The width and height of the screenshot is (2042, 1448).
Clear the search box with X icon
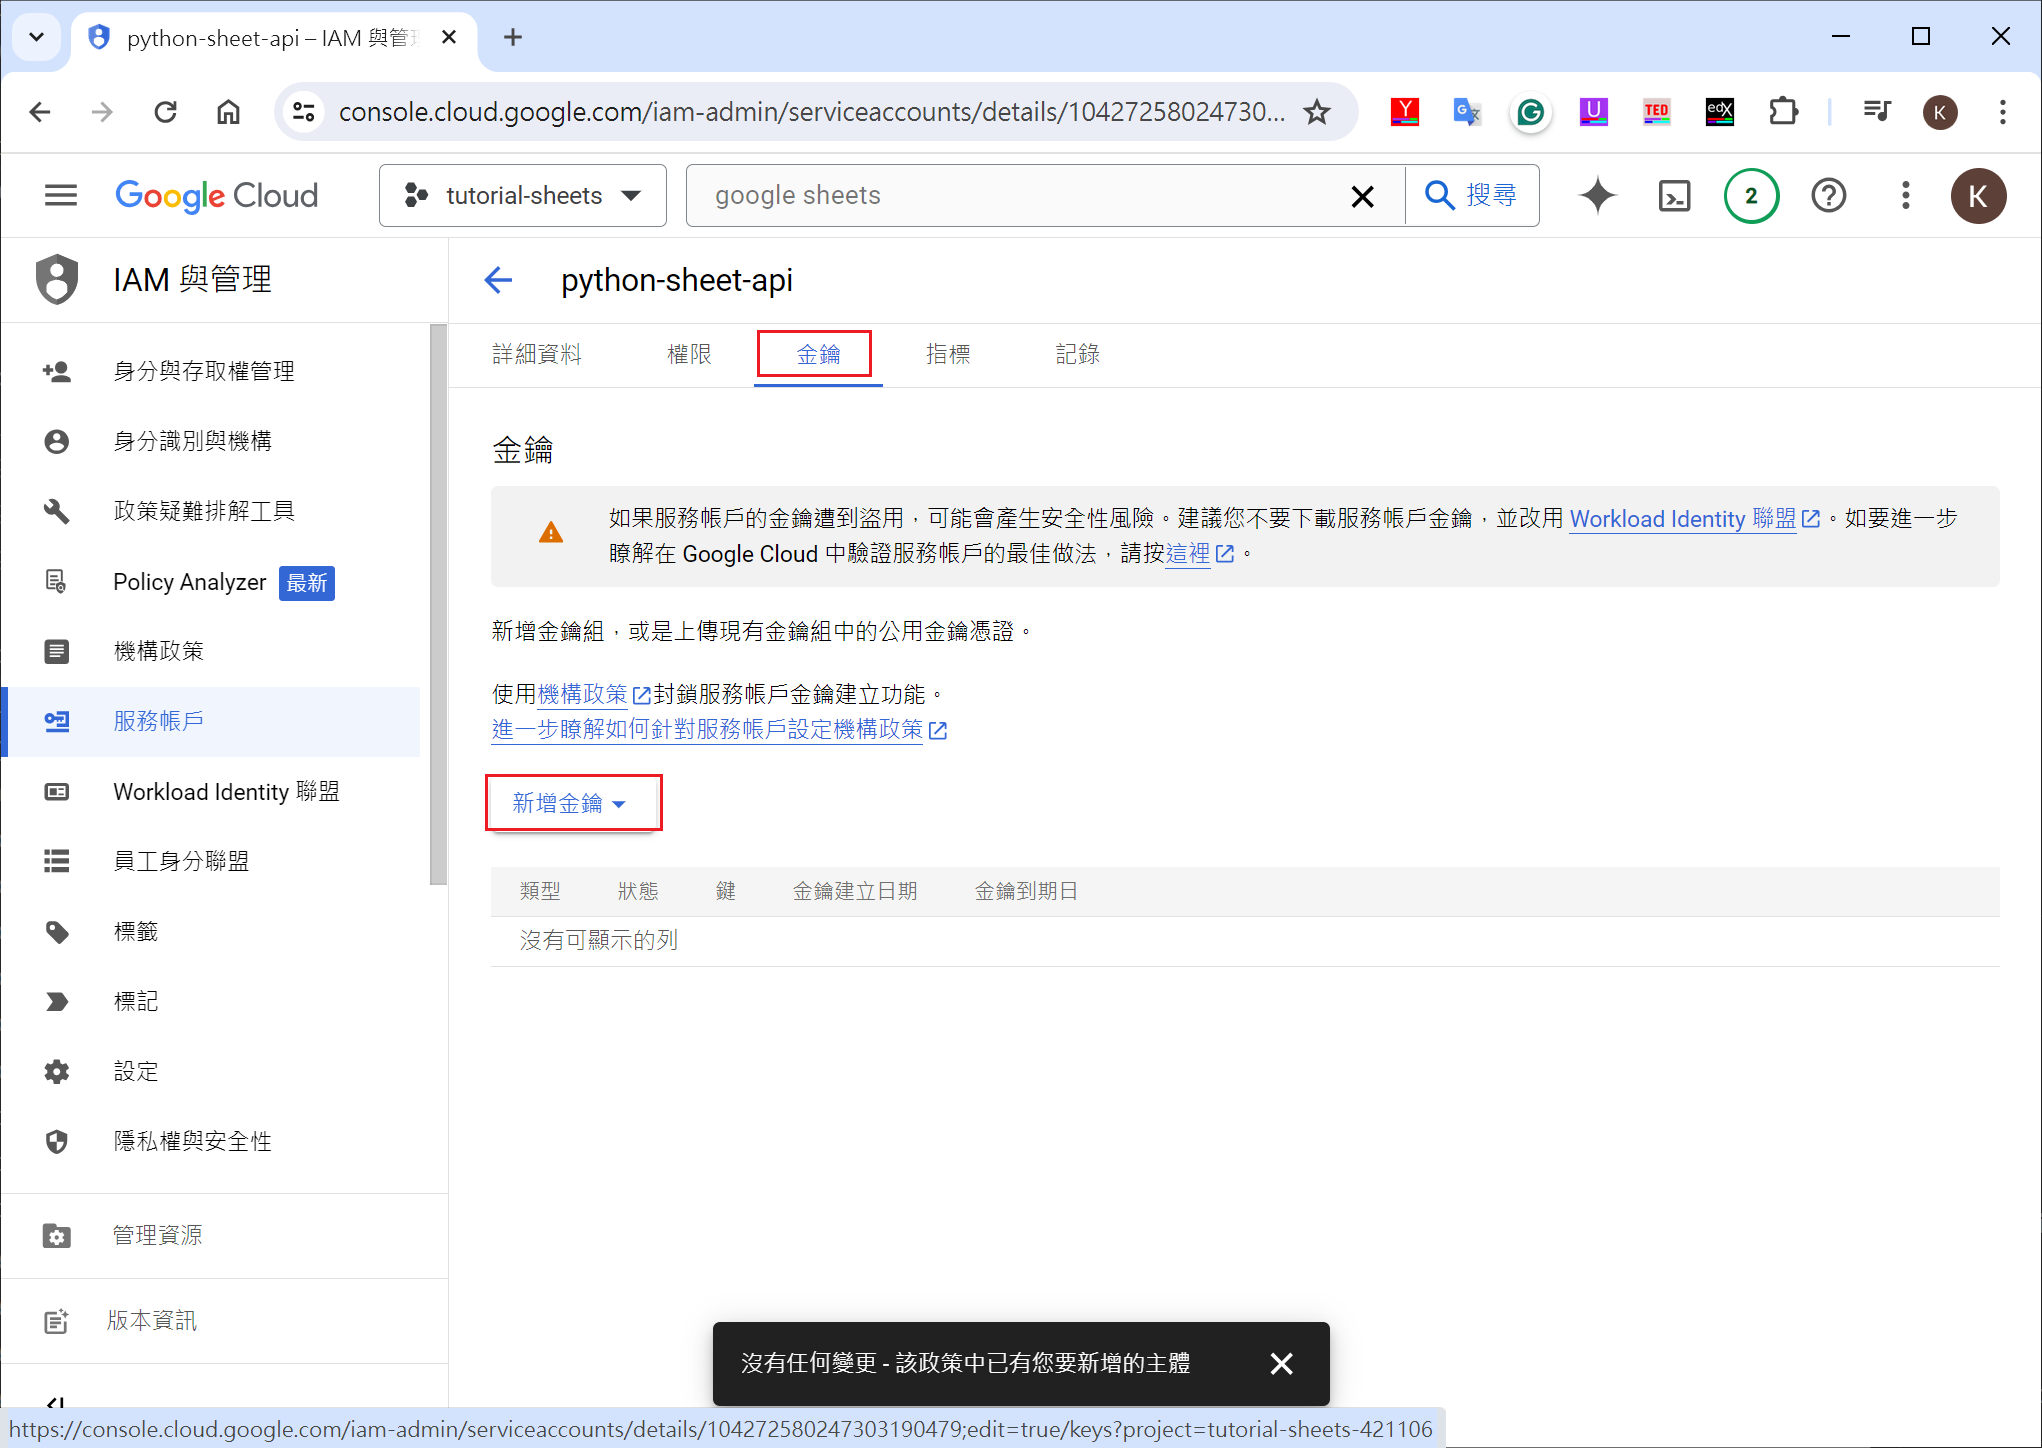pos(1362,196)
